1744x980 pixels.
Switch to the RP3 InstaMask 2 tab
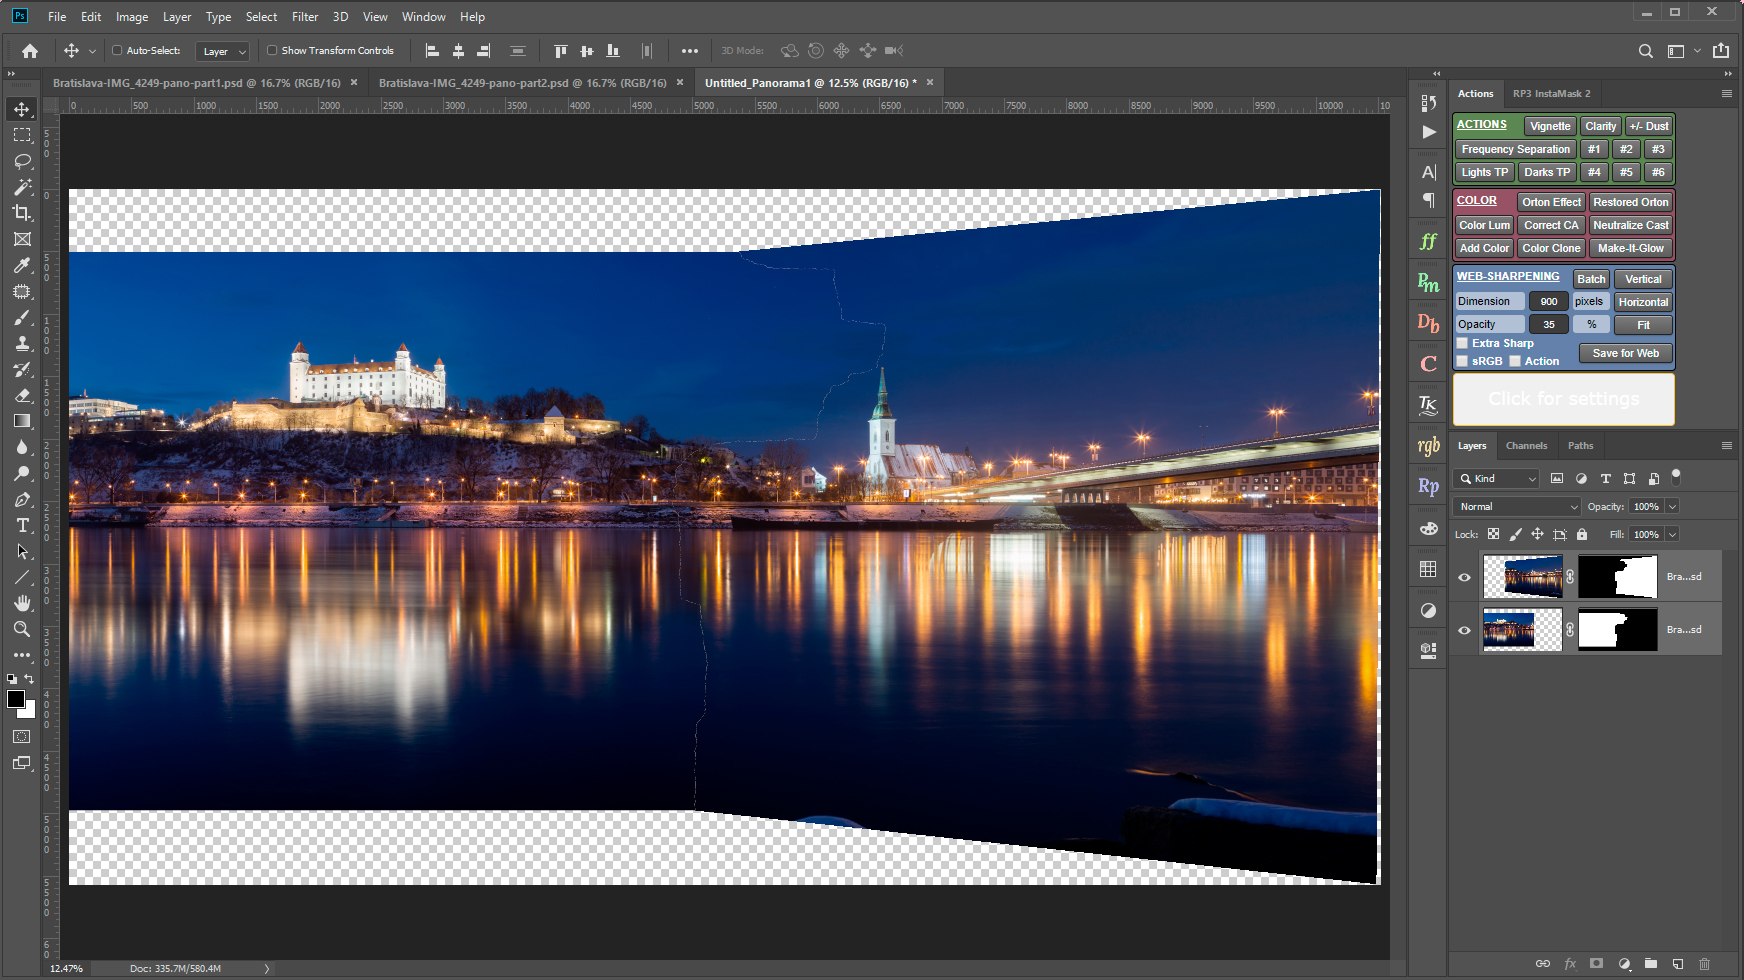[x=1551, y=94]
